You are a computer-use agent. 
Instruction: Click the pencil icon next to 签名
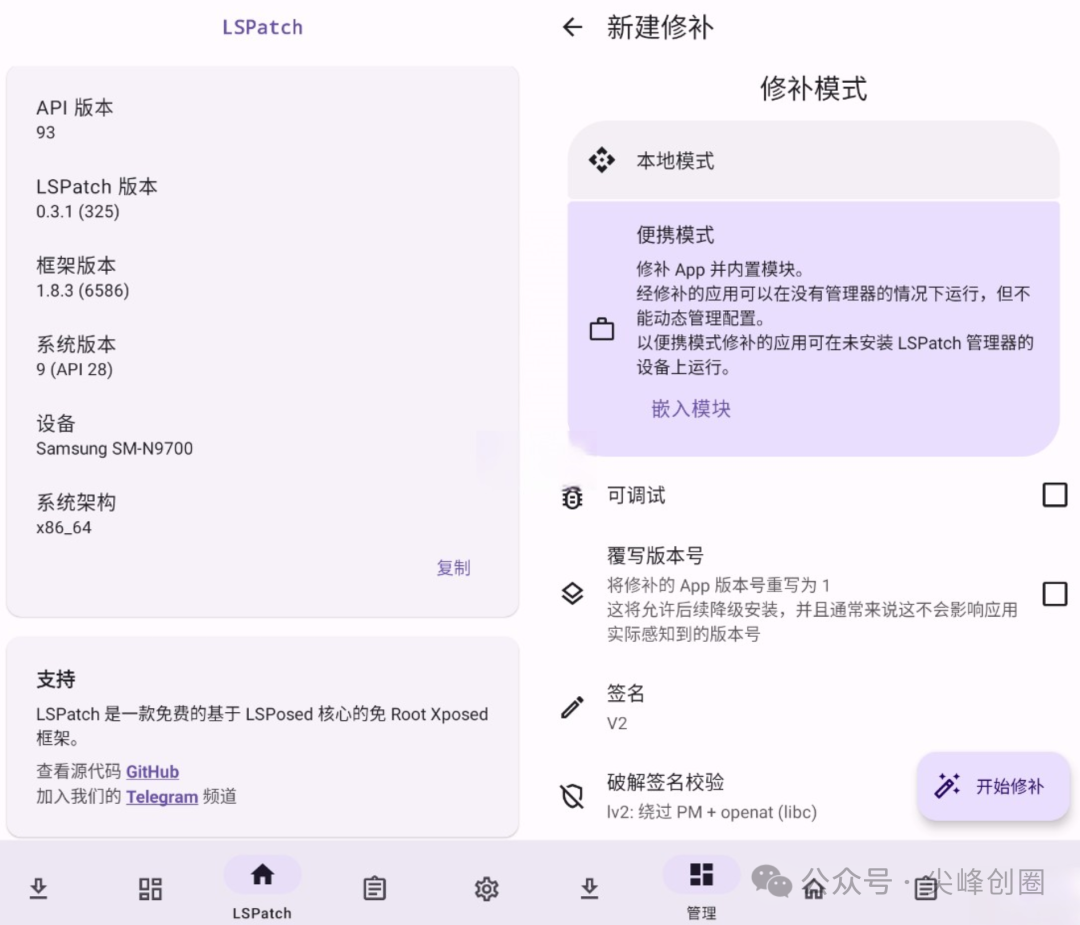572,707
